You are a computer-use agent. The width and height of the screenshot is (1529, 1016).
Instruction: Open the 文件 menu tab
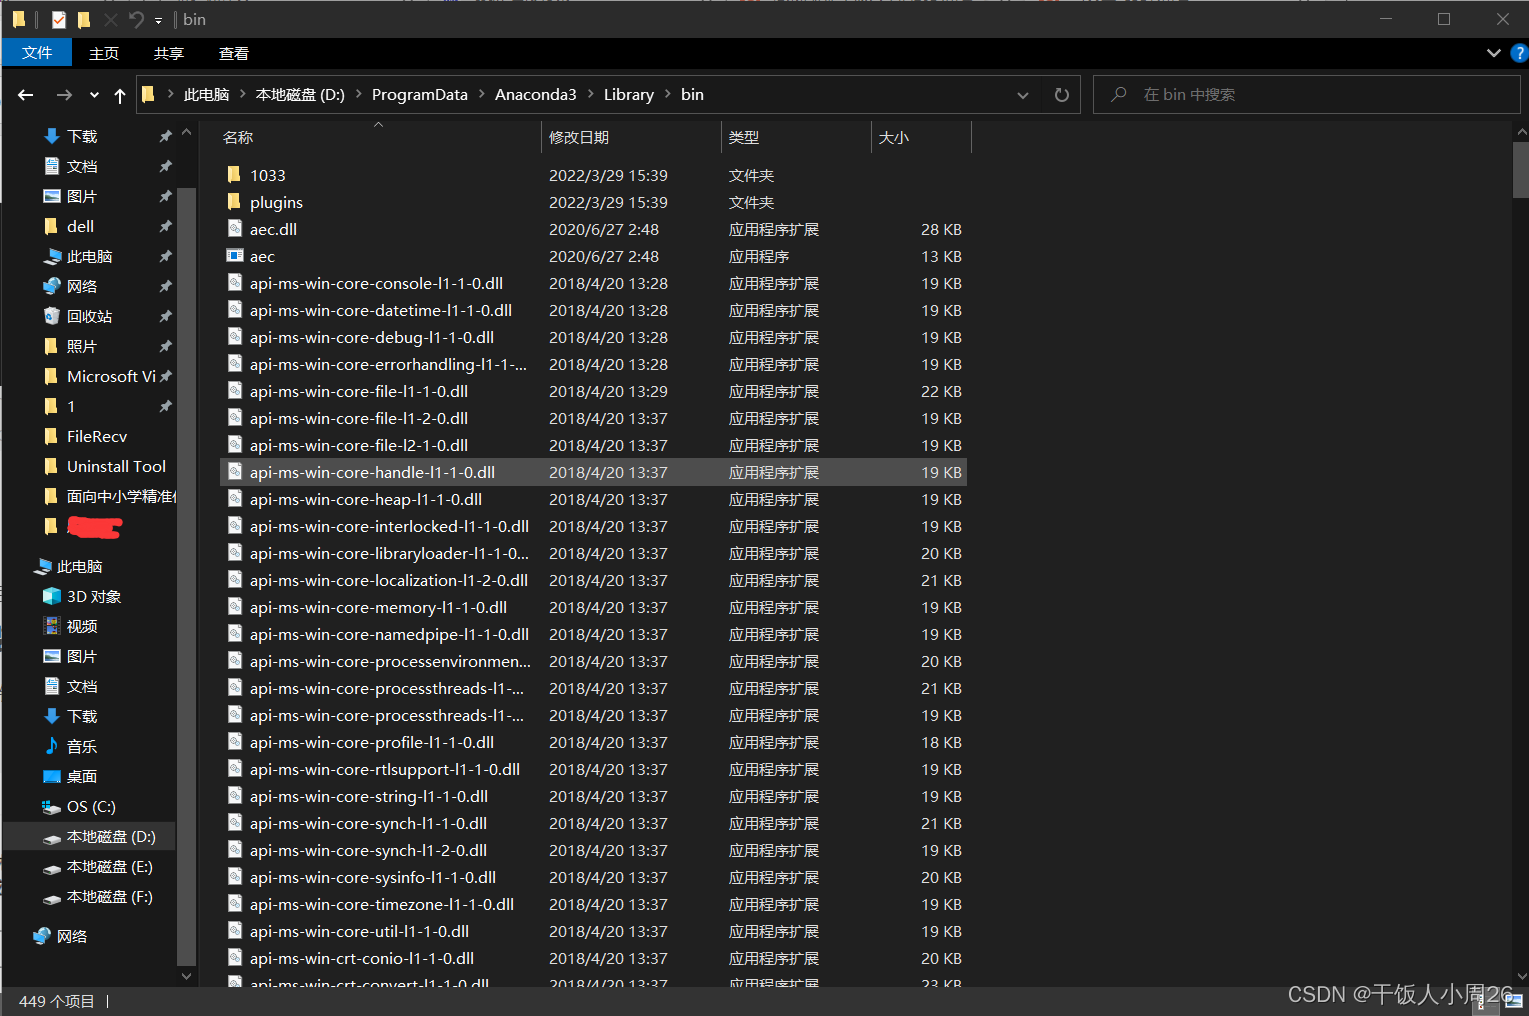click(x=37, y=53)
